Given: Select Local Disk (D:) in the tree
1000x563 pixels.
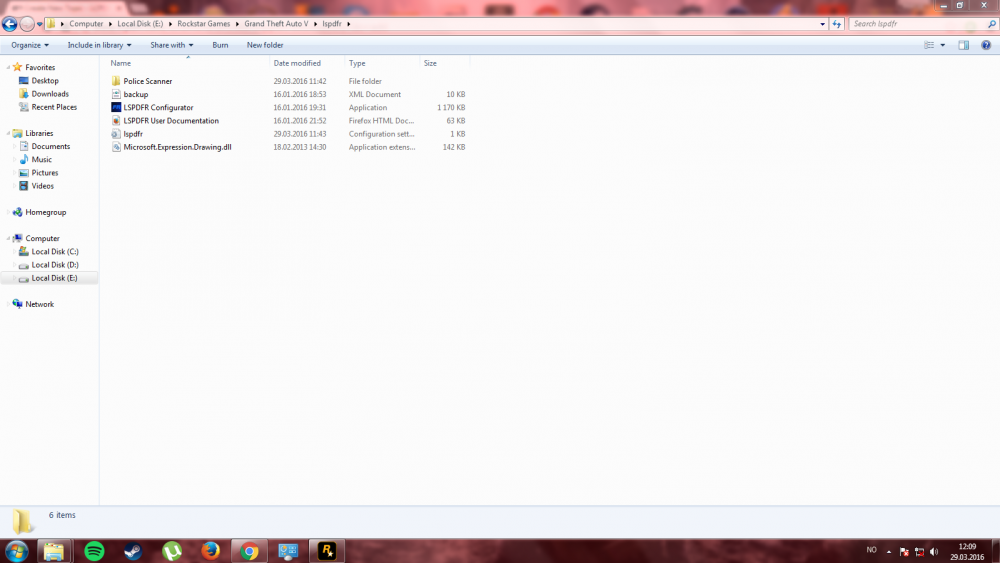Looking at the screenshot, I should point(55,265).
